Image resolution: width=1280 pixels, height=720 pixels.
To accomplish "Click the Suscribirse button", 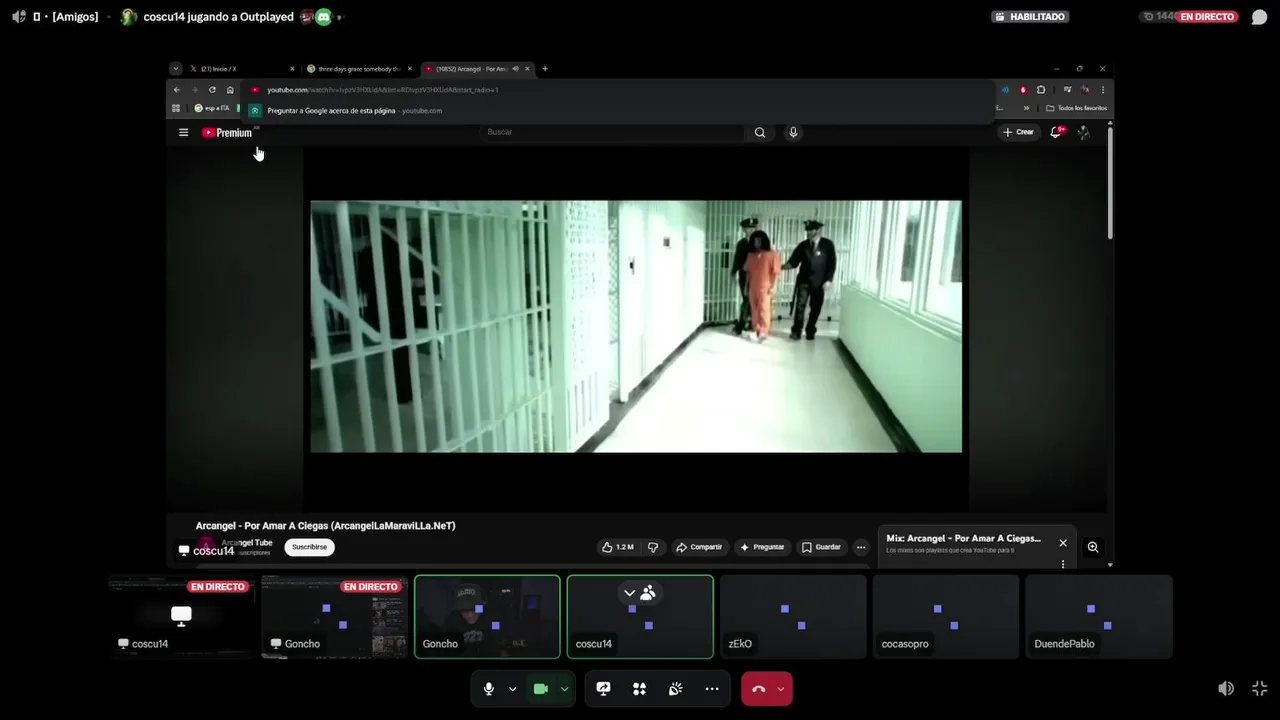I will pyautogui.click(x=309, y=547).
